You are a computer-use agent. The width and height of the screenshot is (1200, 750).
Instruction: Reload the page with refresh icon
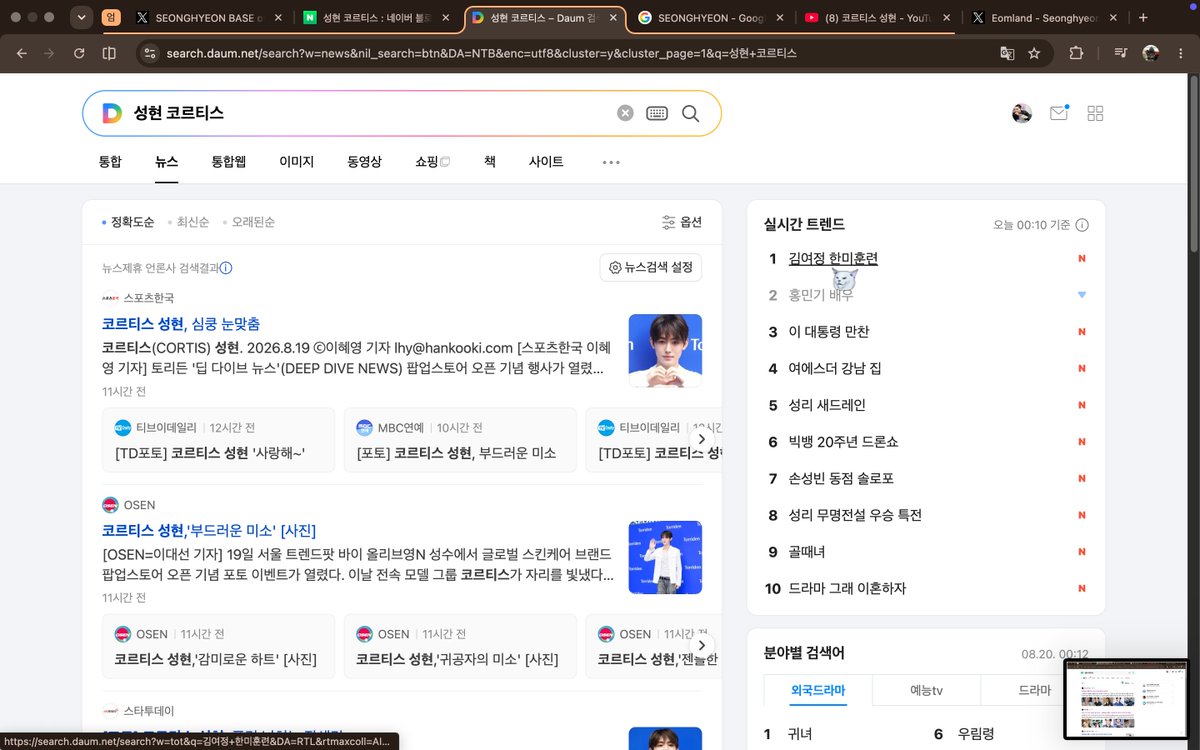point(79,53)
